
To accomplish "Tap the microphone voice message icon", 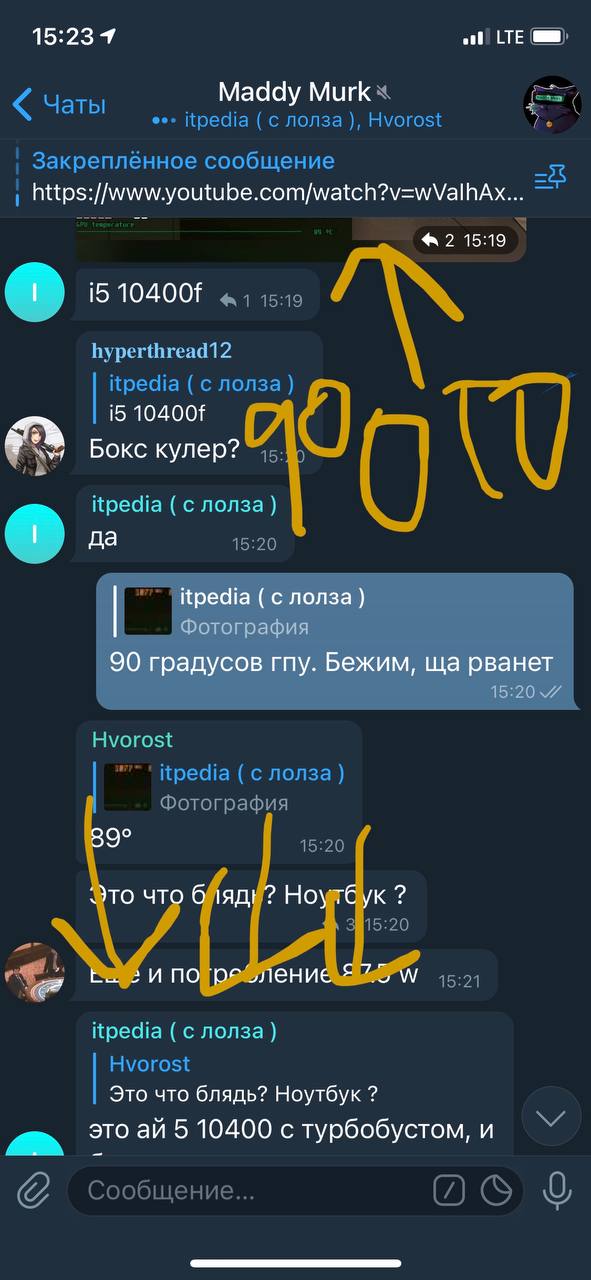I will tap(556, 1190).
